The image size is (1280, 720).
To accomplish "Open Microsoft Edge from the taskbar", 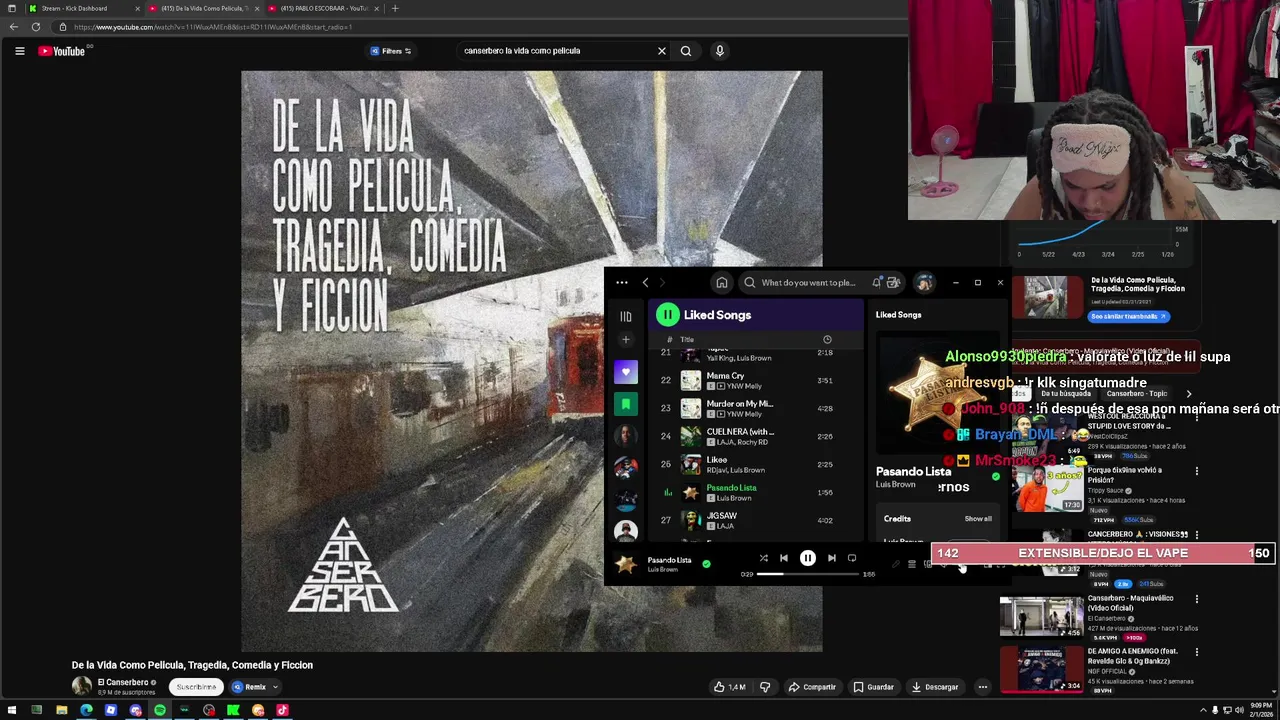I will coord(86,710).
